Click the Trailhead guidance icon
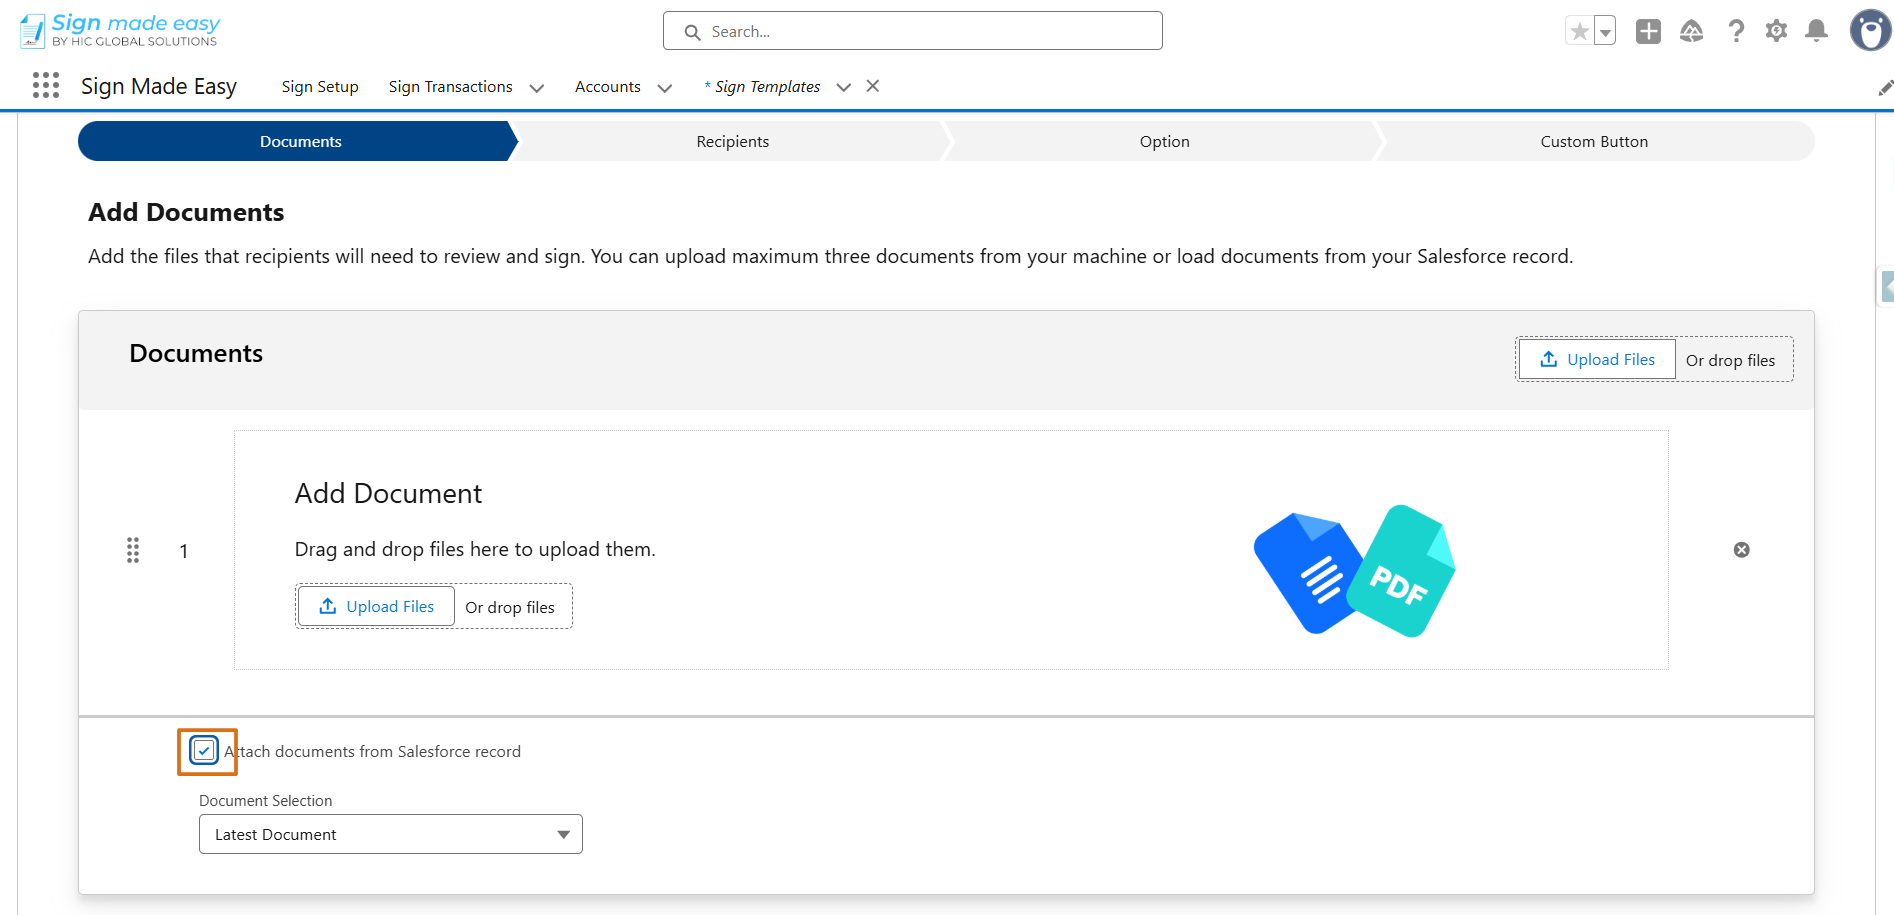The width and height of the screenshot is (1894, 915). click(1691, 31)
